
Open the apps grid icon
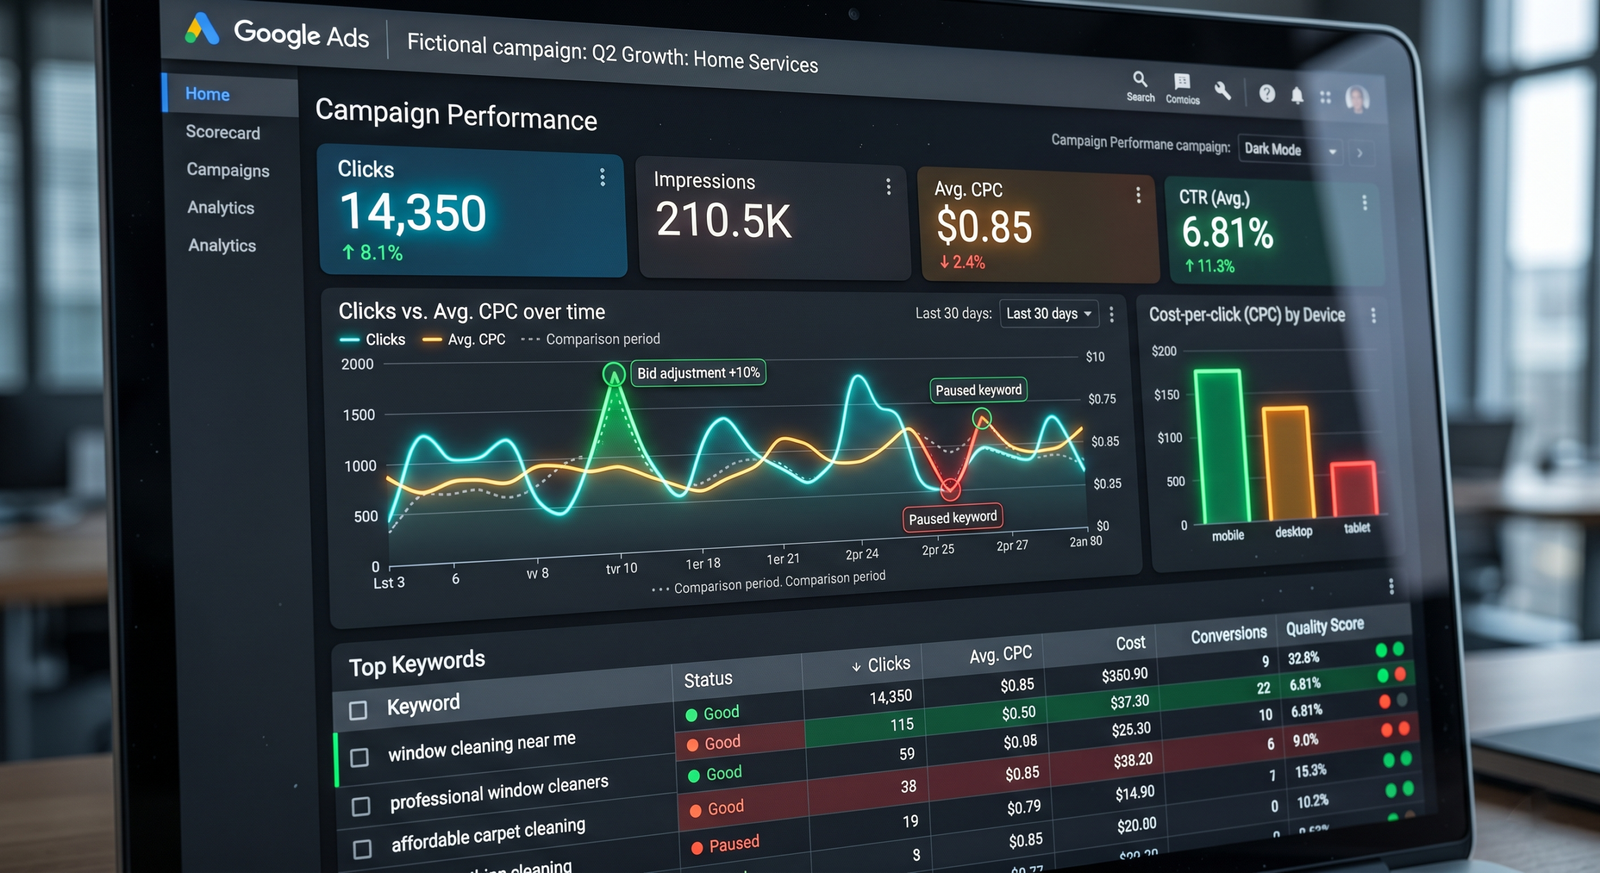[1325, 97]
